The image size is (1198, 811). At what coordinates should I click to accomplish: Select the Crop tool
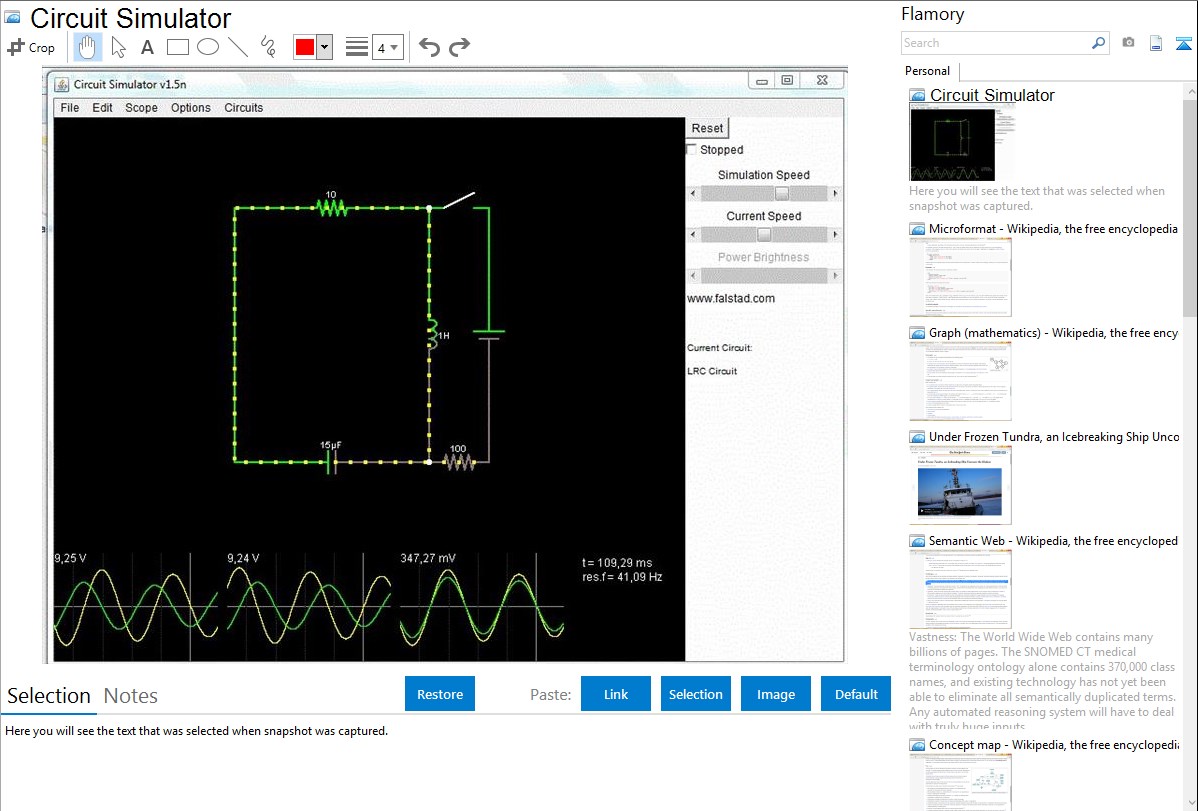31,47
